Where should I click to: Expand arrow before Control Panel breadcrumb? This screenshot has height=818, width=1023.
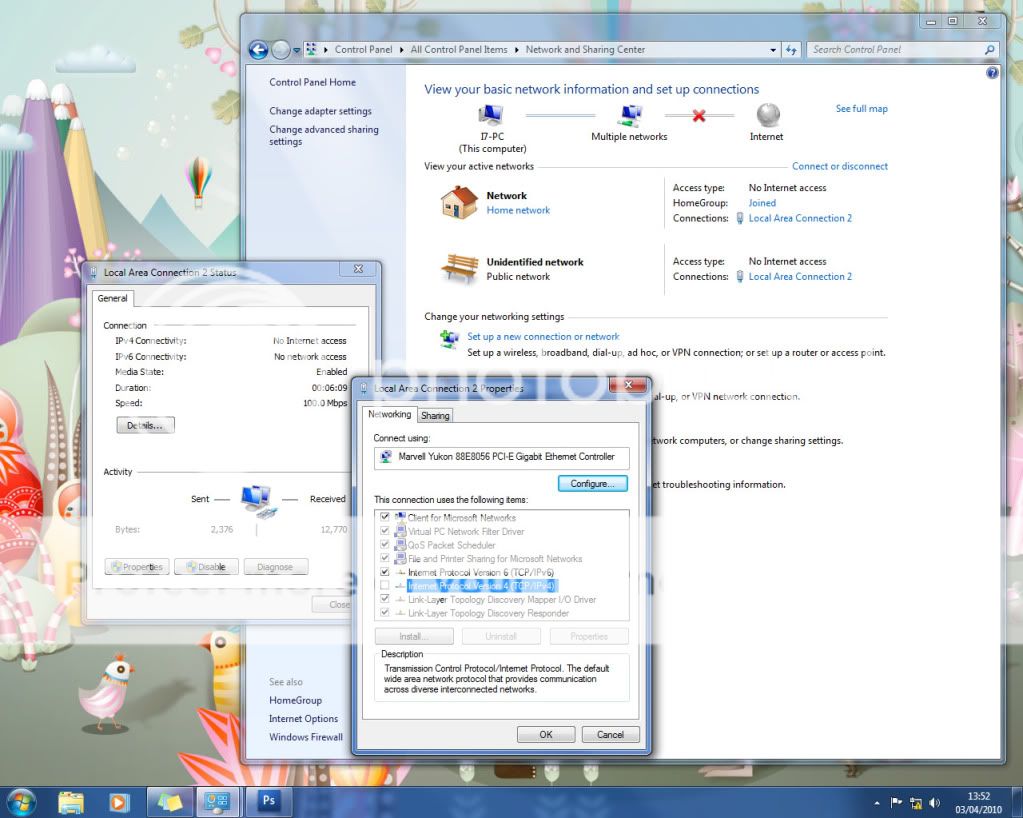pyautogui.click(x=326, y=50)
